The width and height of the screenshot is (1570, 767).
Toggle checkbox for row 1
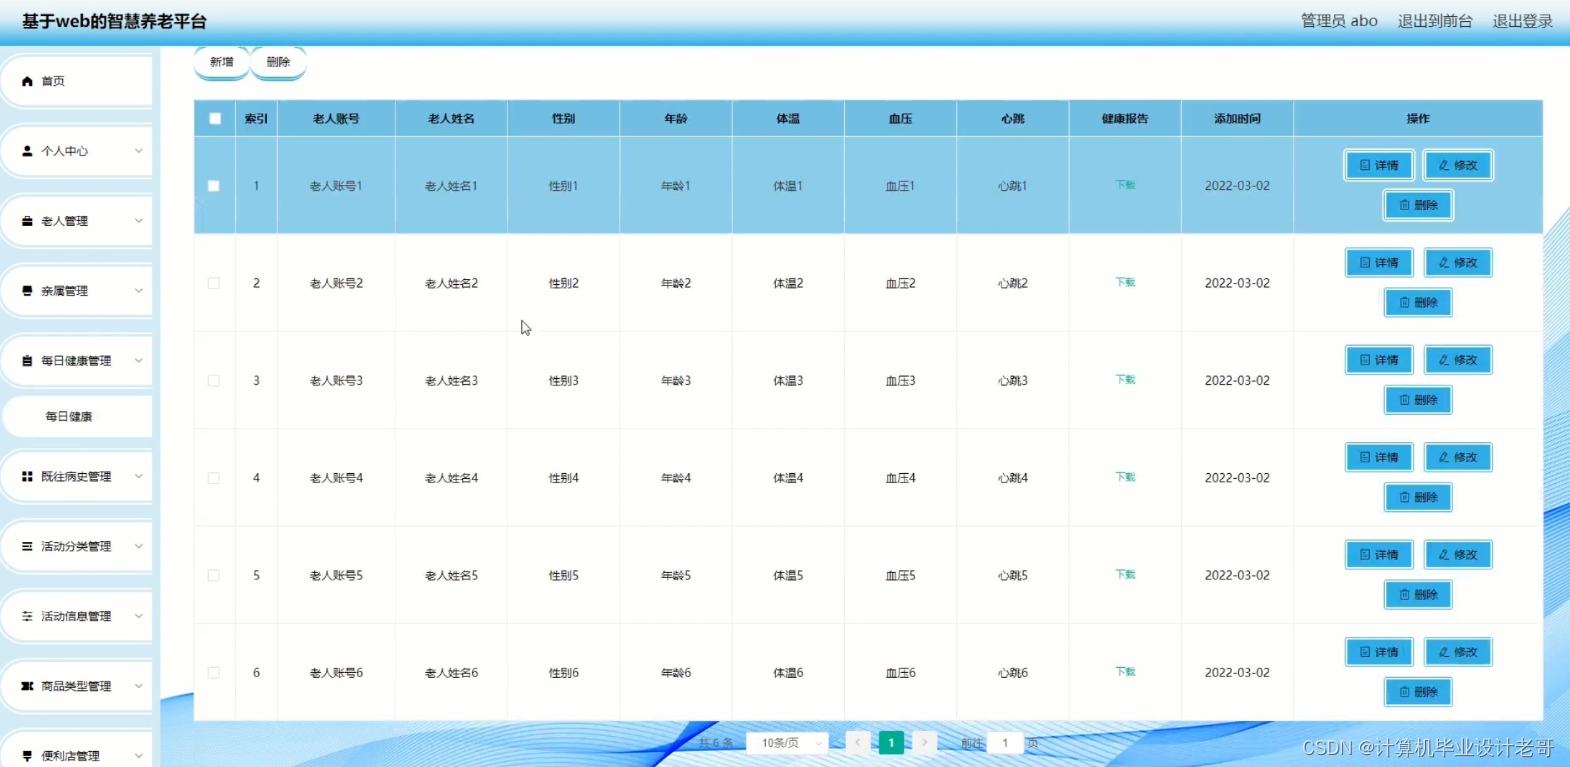[213, 186]
